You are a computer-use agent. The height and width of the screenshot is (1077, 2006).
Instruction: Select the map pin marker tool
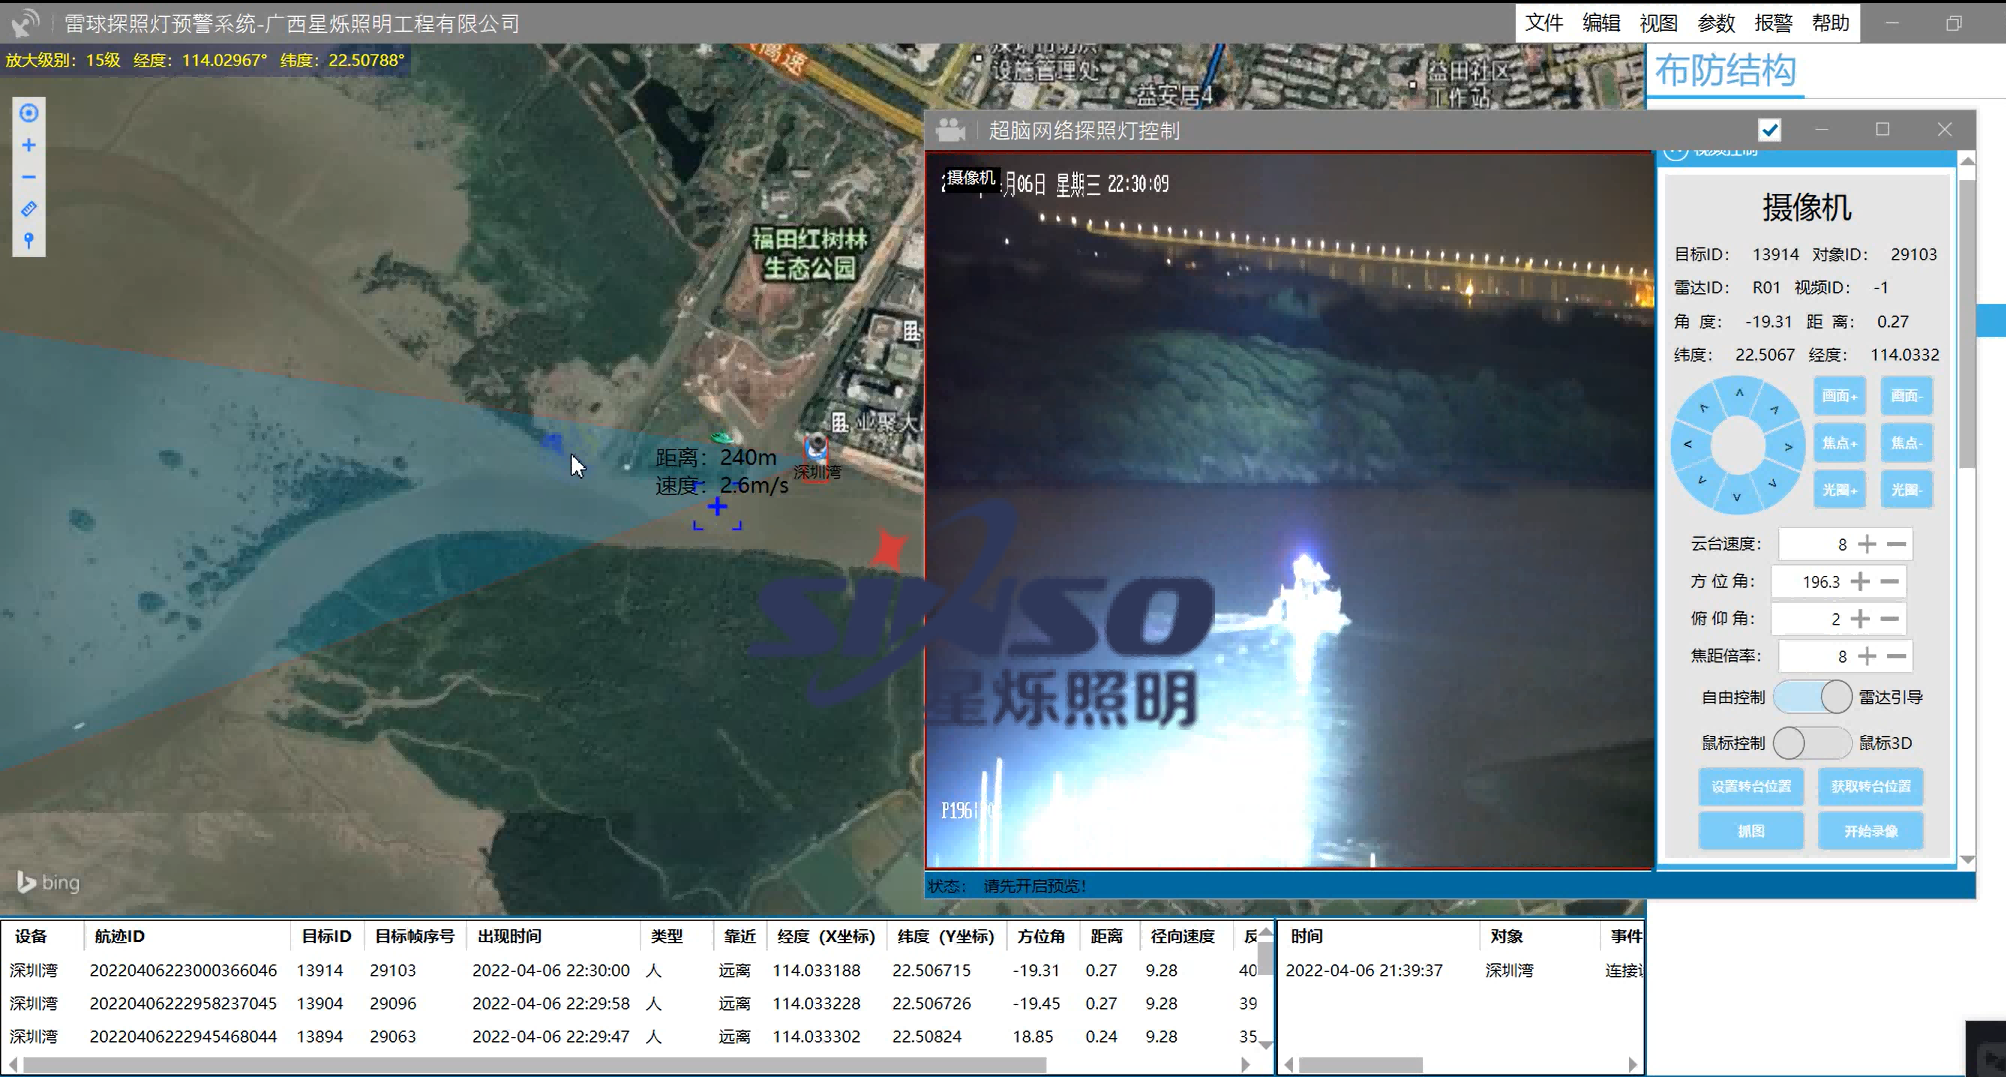(x=29, y=241)
